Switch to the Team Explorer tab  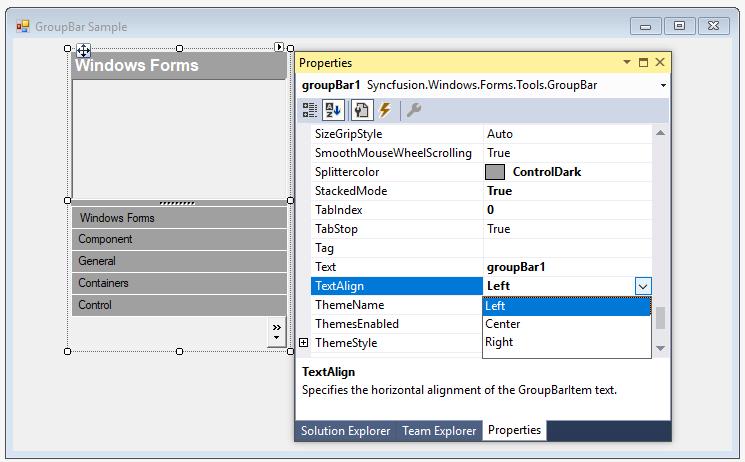439,431
